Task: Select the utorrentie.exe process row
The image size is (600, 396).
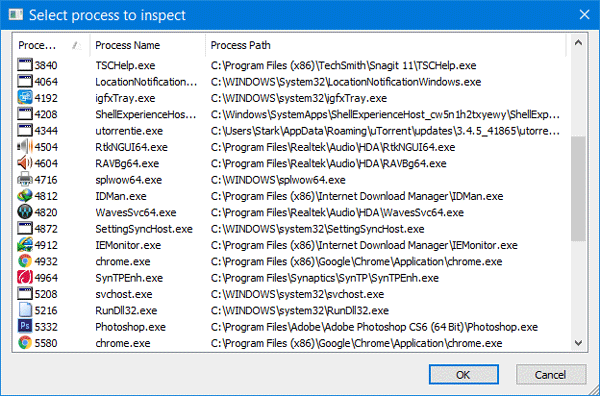Action: (291, 130)
